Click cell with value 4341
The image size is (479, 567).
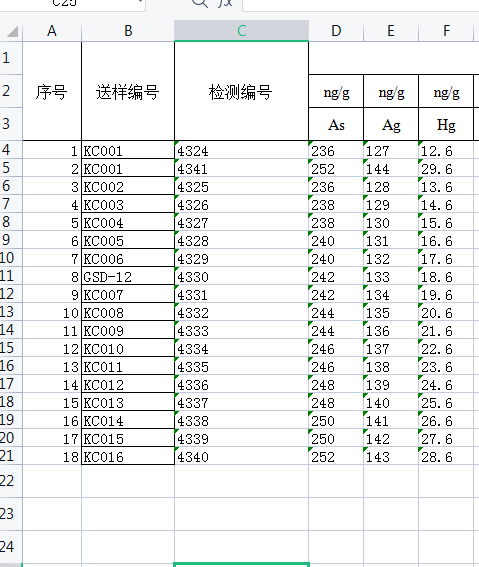point(241,168)
